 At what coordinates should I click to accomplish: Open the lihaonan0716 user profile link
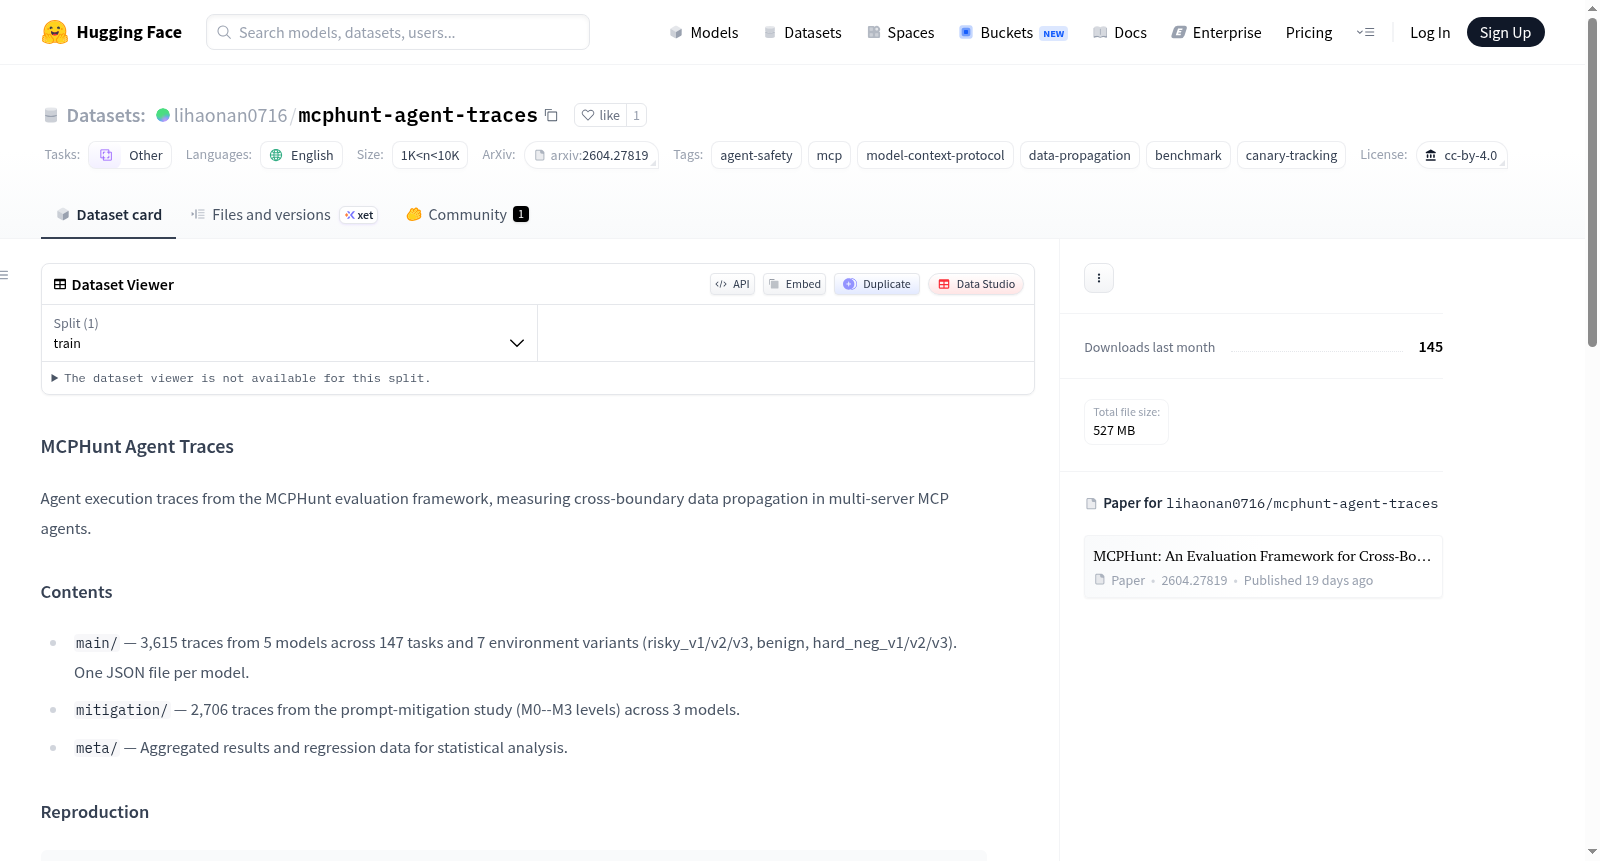[x=231, y=115]
